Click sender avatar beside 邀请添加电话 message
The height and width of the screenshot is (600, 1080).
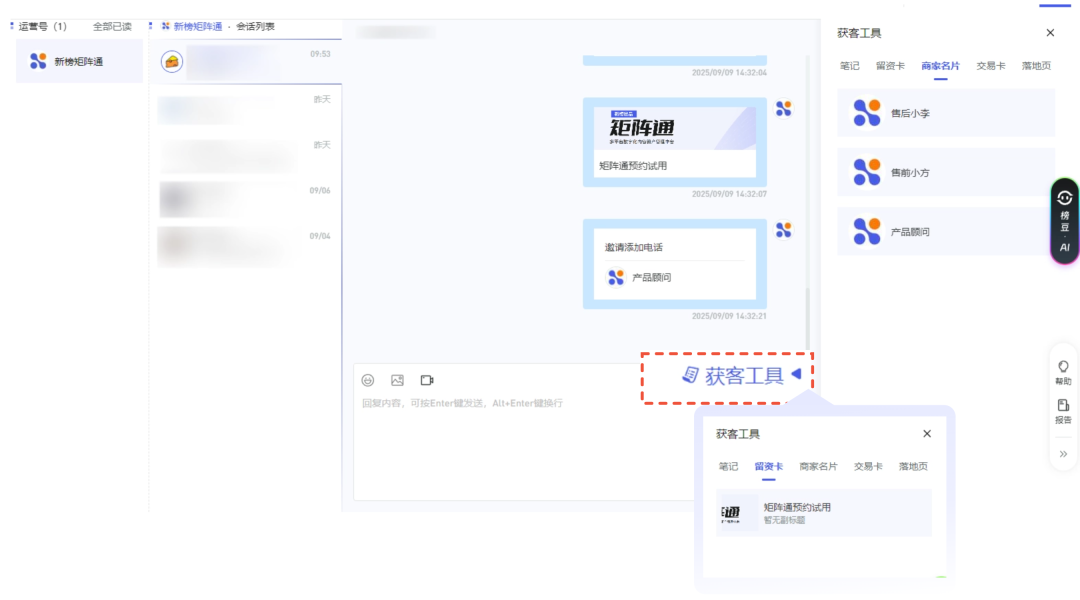coord(784,230)
